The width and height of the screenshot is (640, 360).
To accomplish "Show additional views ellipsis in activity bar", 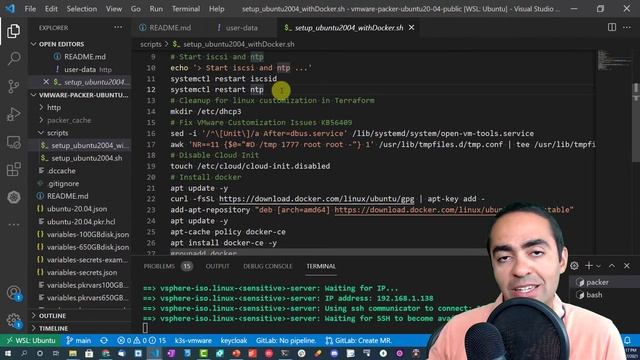I will [x=13, y=224].
